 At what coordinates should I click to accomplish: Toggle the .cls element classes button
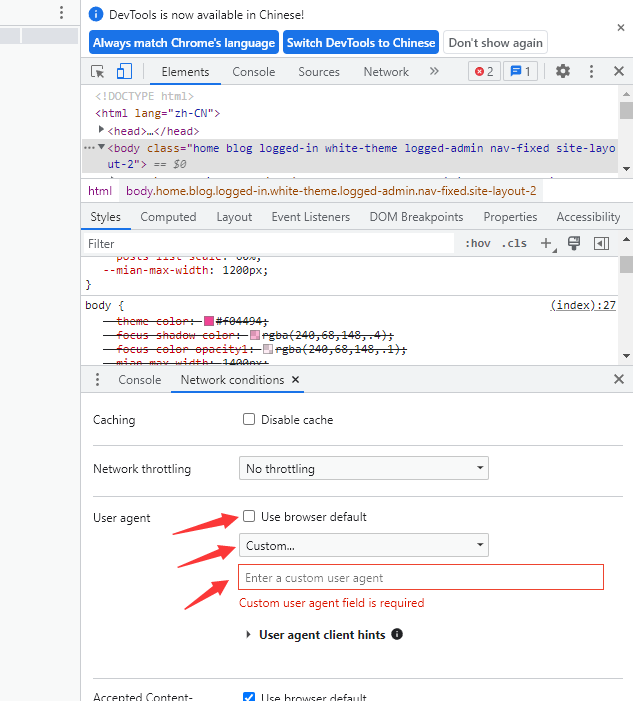click(x=514, y=243)
